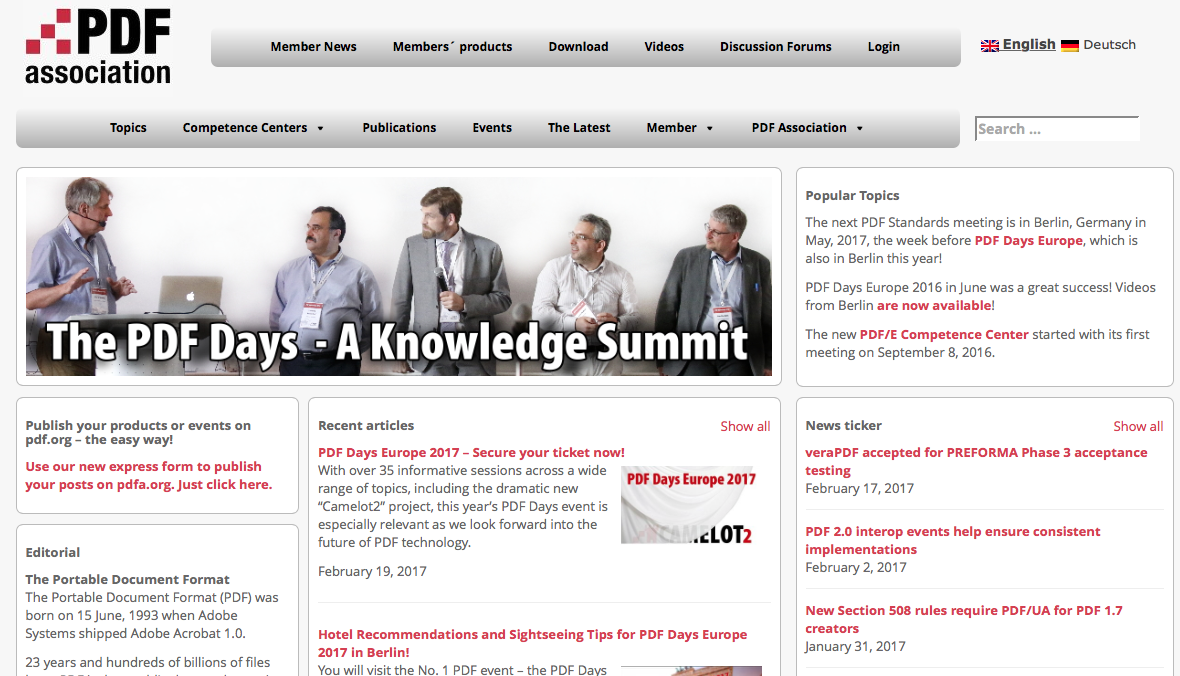Viewport: 1180px width, 676px height.
Task: Click the PDF Association logo
Action: [x=98, y=46]
